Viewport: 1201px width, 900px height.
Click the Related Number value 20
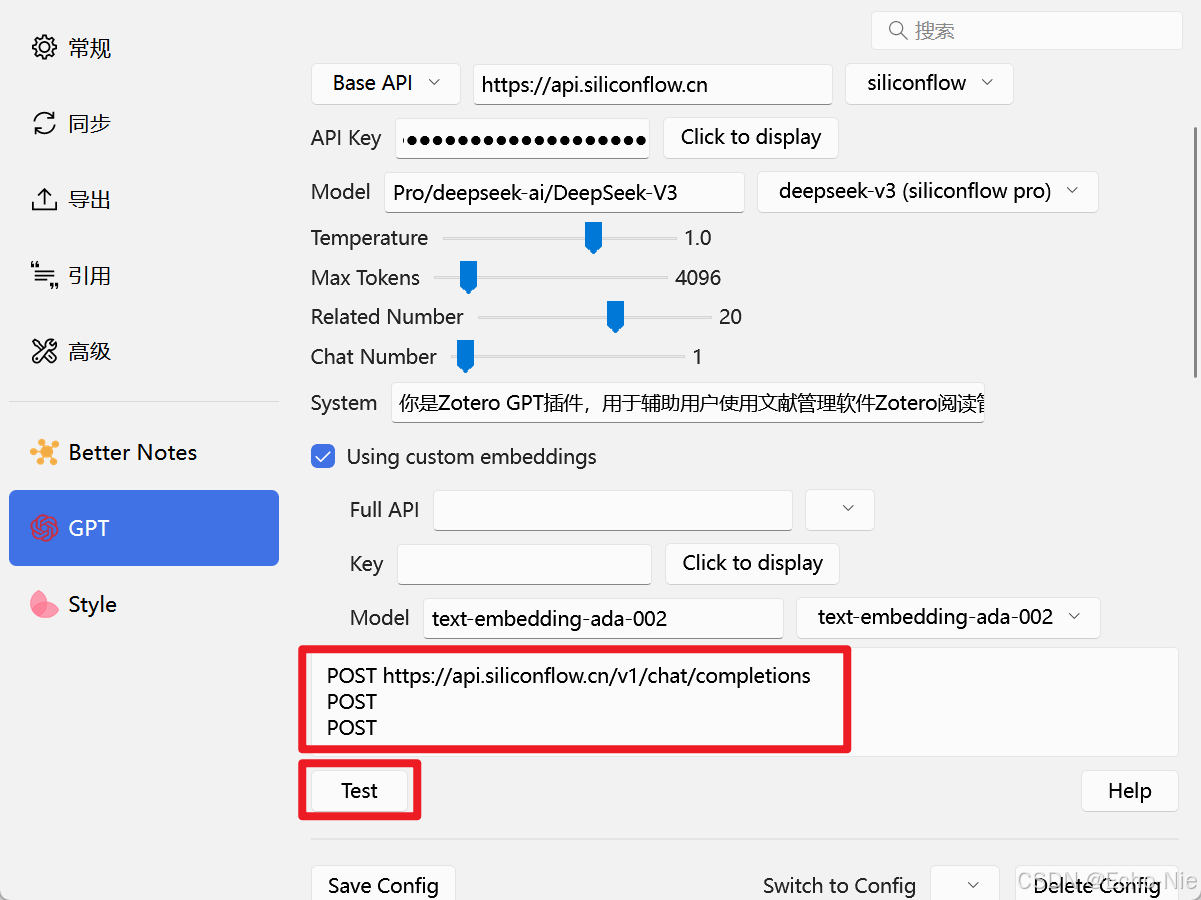[x=730, y=316]
